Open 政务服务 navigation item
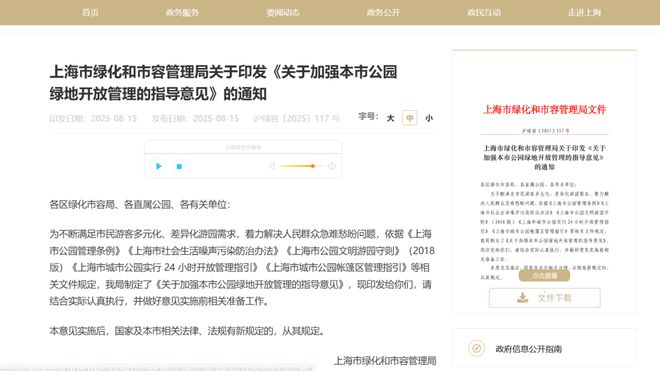Image resolution: width=660 pixels, height=371 pixels. tap(182, 12)
